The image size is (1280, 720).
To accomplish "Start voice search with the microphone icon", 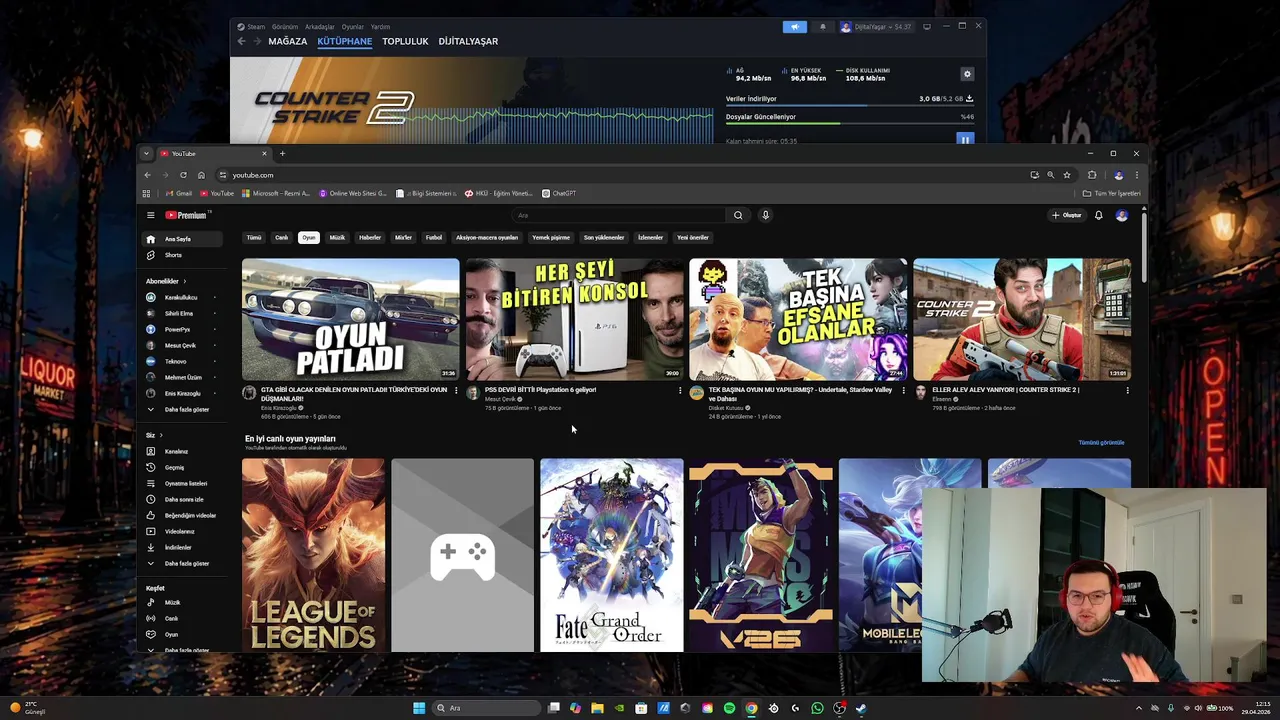I will [766, 215].
